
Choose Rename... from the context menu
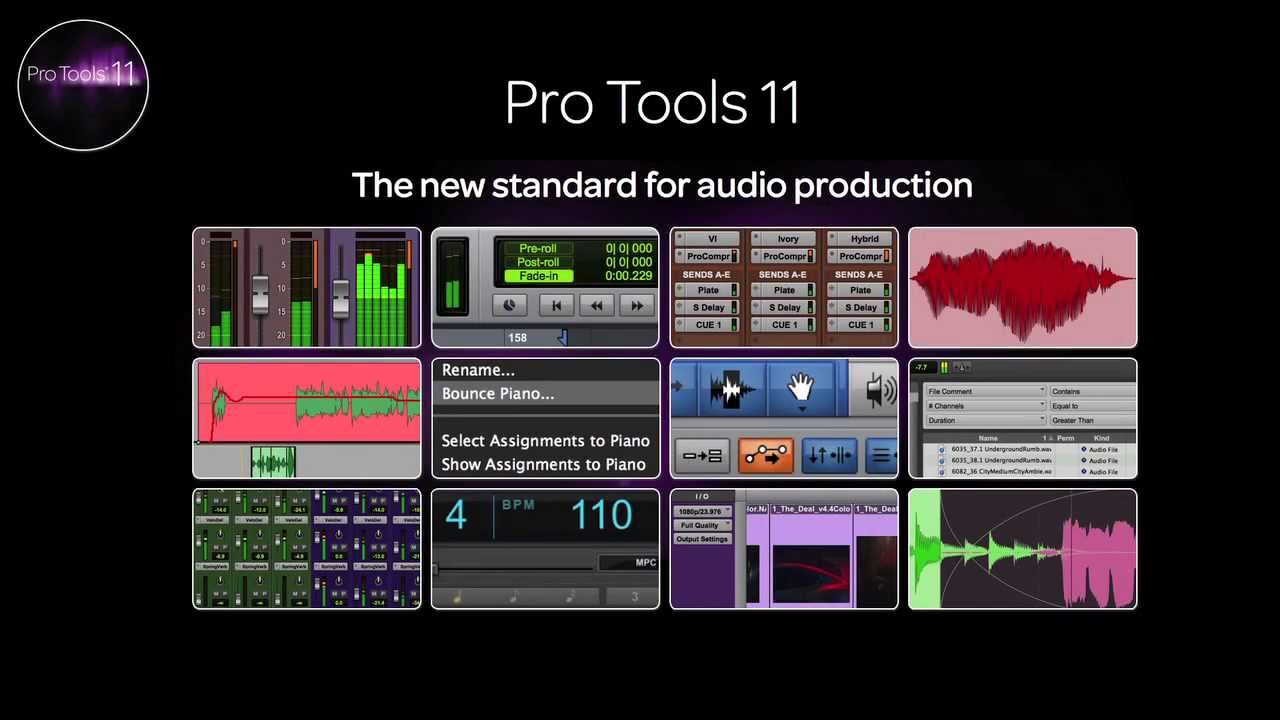[478, 370]
